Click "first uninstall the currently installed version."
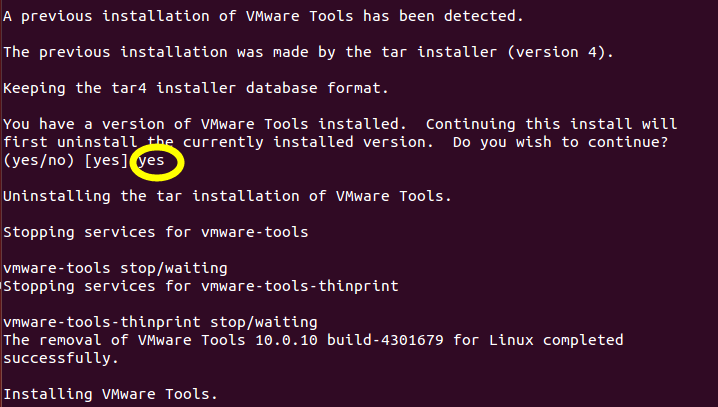 click(223, 142)
